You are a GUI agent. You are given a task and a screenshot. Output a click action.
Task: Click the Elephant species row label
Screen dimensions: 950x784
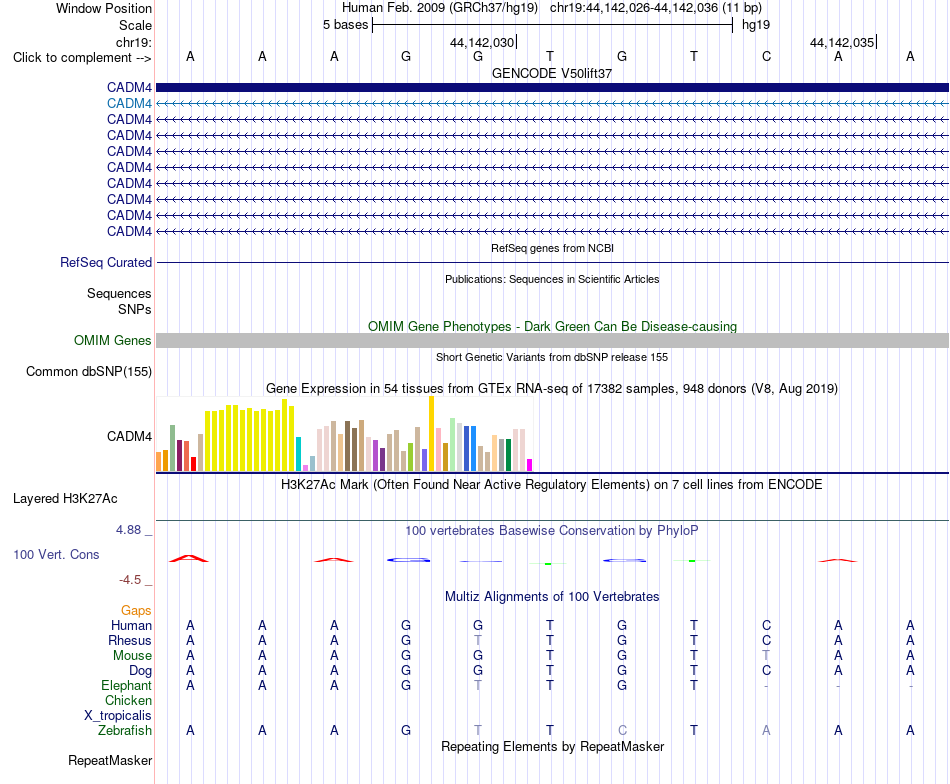coord(126,685)
